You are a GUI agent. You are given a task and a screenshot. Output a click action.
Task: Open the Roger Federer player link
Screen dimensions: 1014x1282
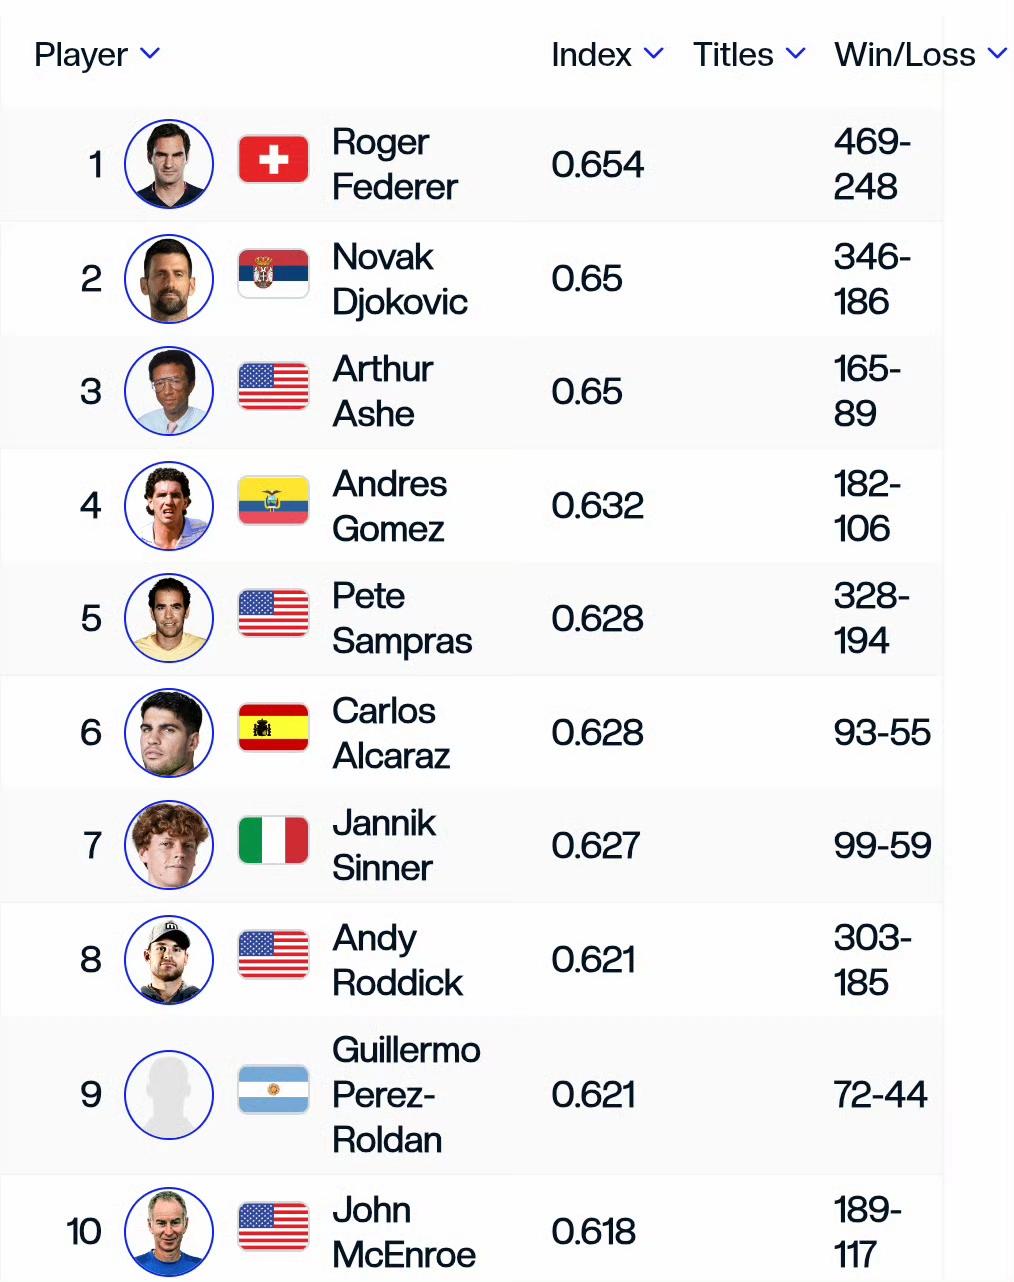[394, 164]
